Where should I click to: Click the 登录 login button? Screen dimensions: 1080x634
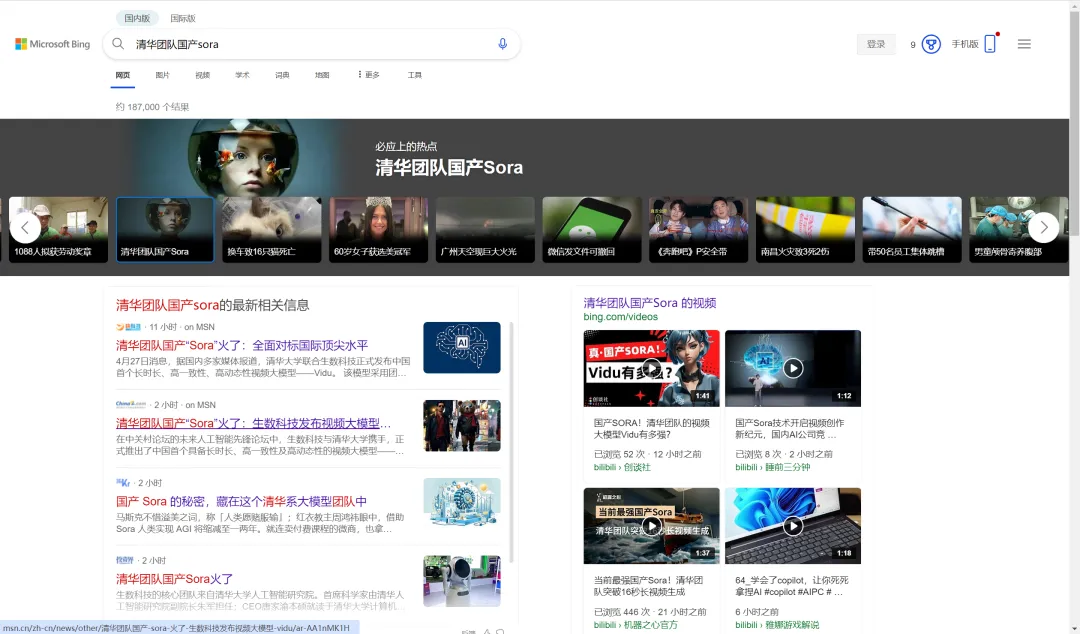pyautogui.click(x=876, y=44)
